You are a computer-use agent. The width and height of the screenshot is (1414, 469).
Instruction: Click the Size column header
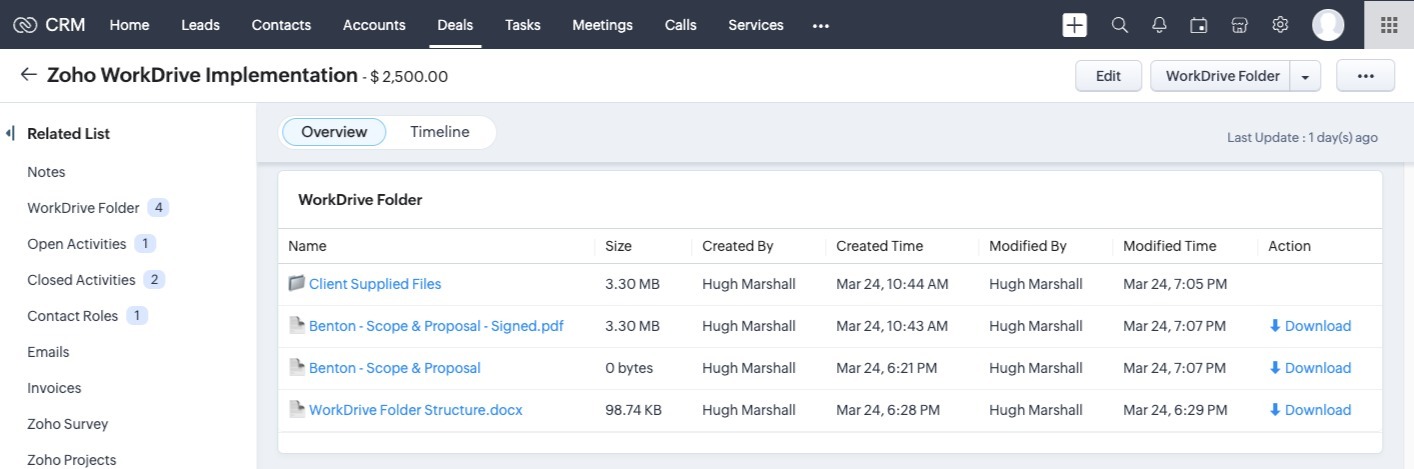tap(618, 246)
